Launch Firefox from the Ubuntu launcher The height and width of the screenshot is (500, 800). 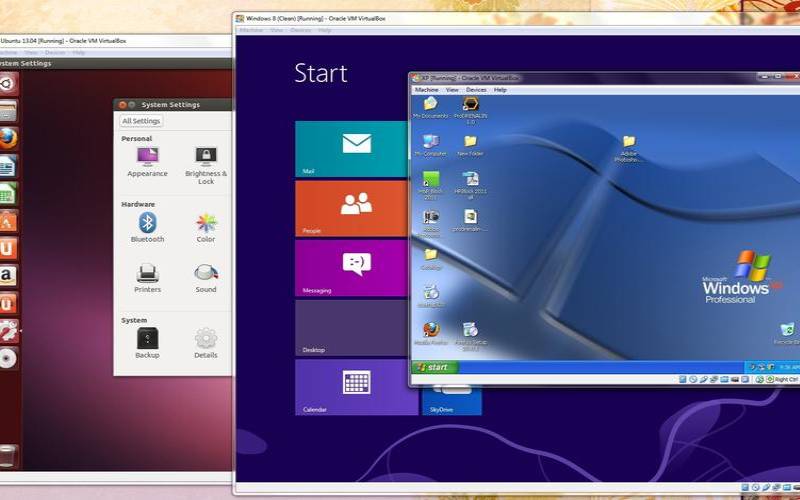click(8, 138)
